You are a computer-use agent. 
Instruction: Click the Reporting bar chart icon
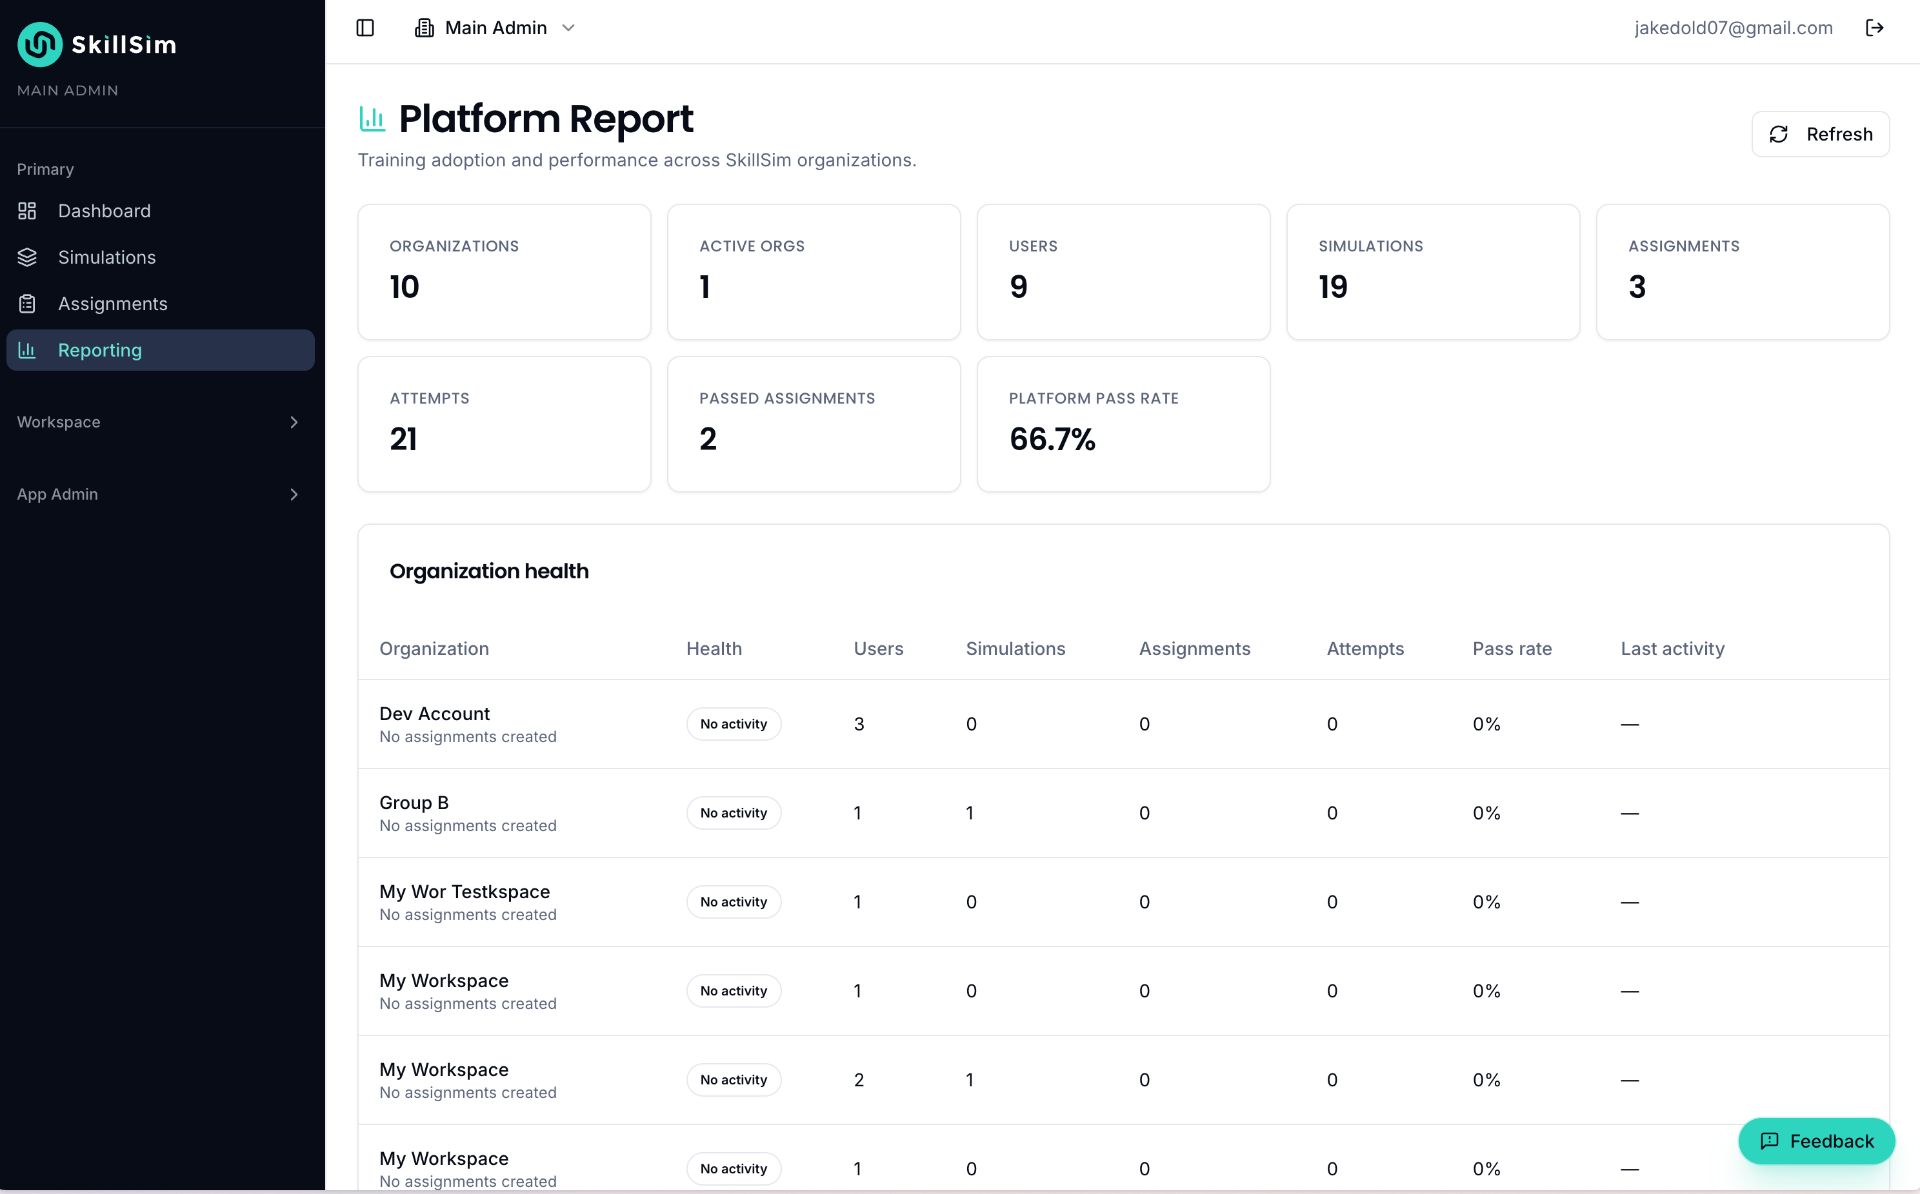(x=27, y=350)
